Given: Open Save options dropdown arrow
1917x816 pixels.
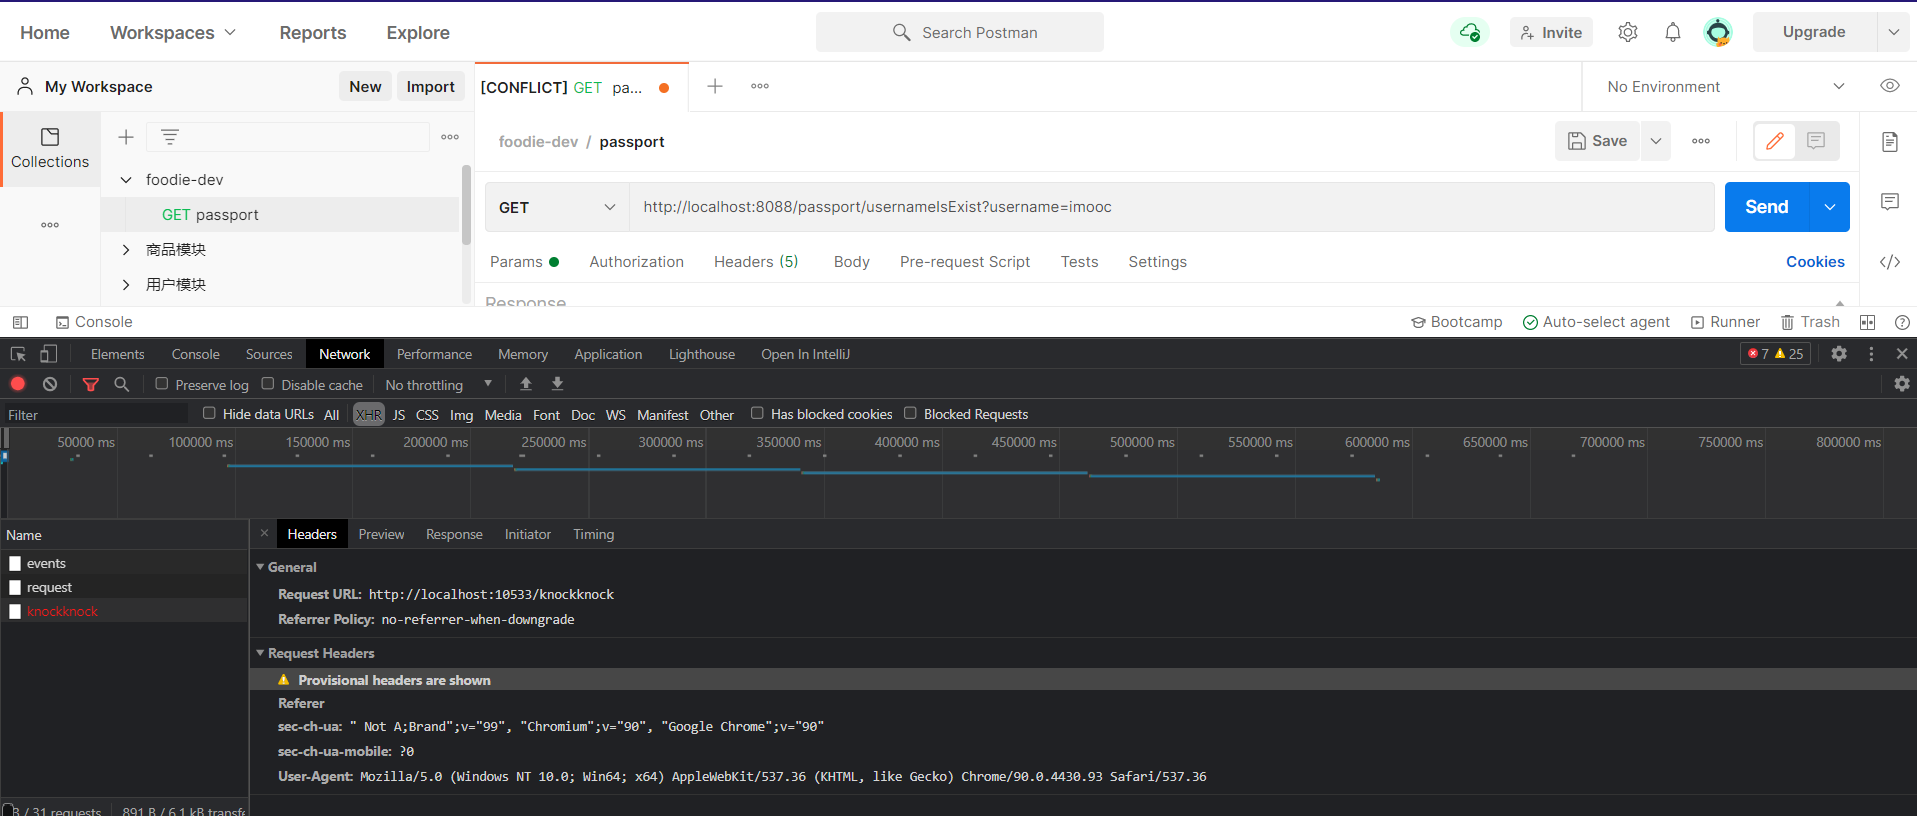Looking at the screenshot, I should point(1656,141).
